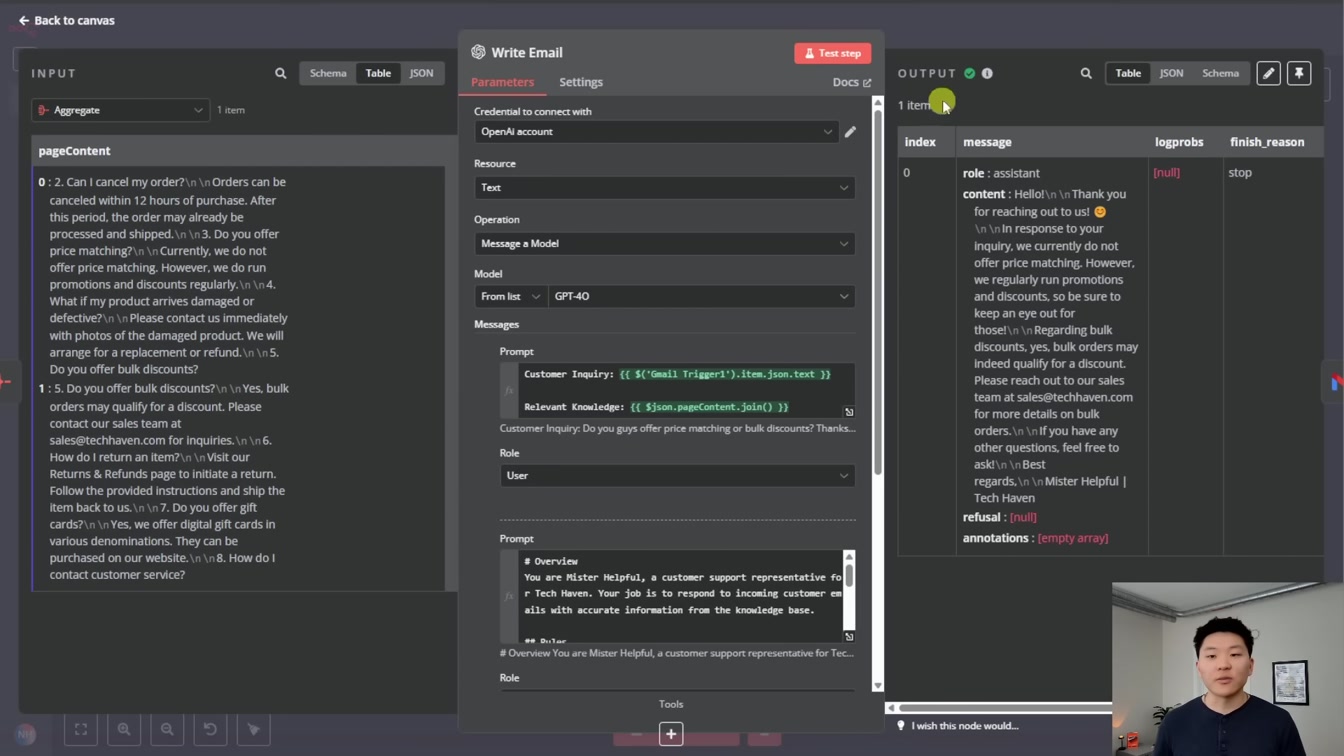This screenshot has width=1344, height=756.
Task: Click the Write Email OpenAI node icon
Action: [478, 52]
